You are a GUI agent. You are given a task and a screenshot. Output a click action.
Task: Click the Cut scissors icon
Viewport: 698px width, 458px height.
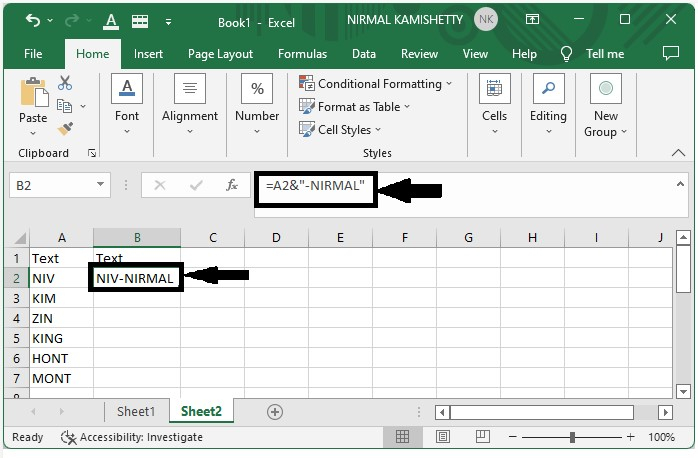point(65,84)
